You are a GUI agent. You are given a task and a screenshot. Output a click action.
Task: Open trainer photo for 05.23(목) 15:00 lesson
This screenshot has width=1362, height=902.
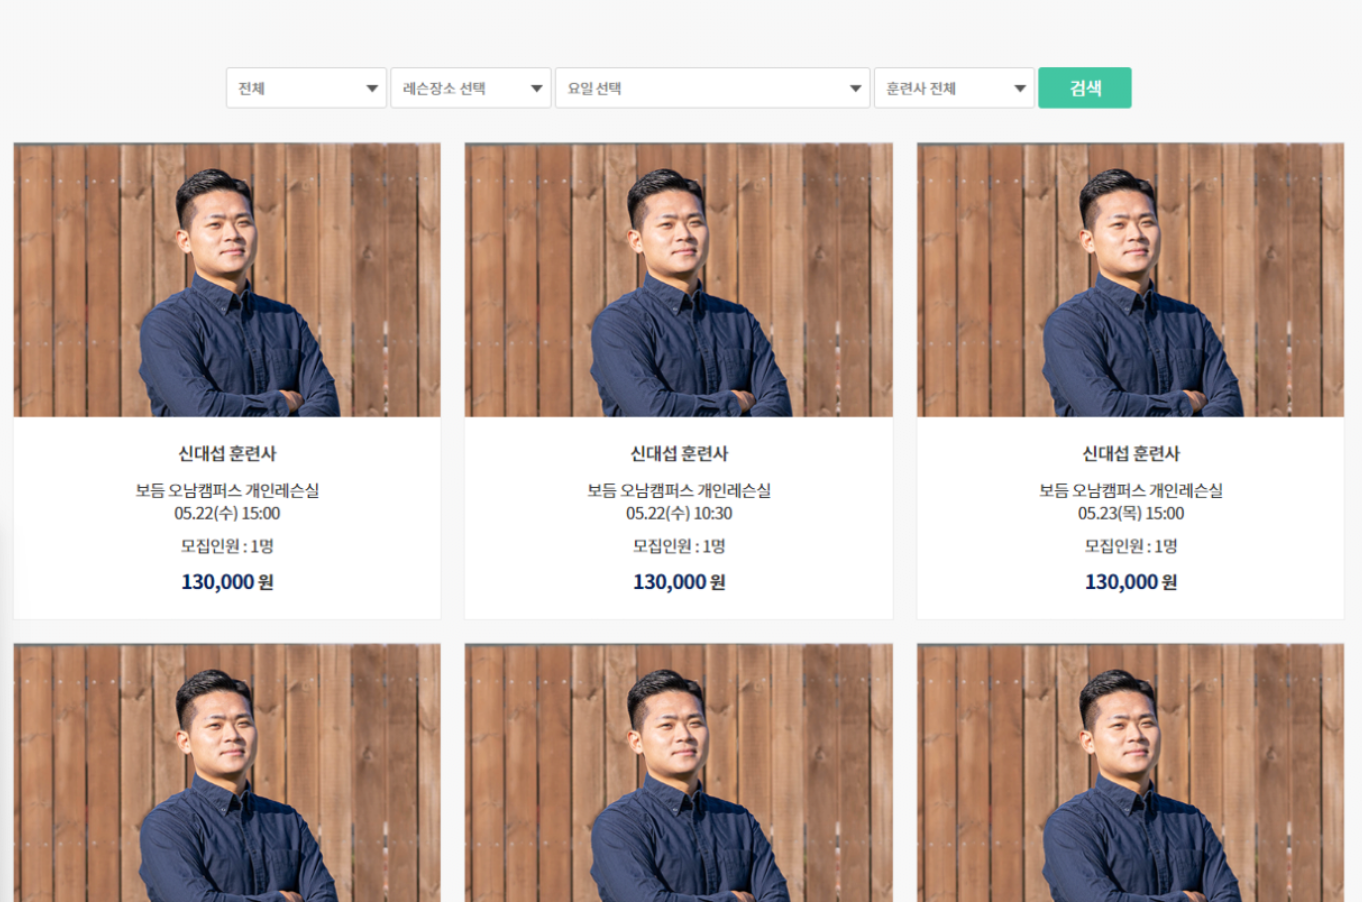[1130, 280]
